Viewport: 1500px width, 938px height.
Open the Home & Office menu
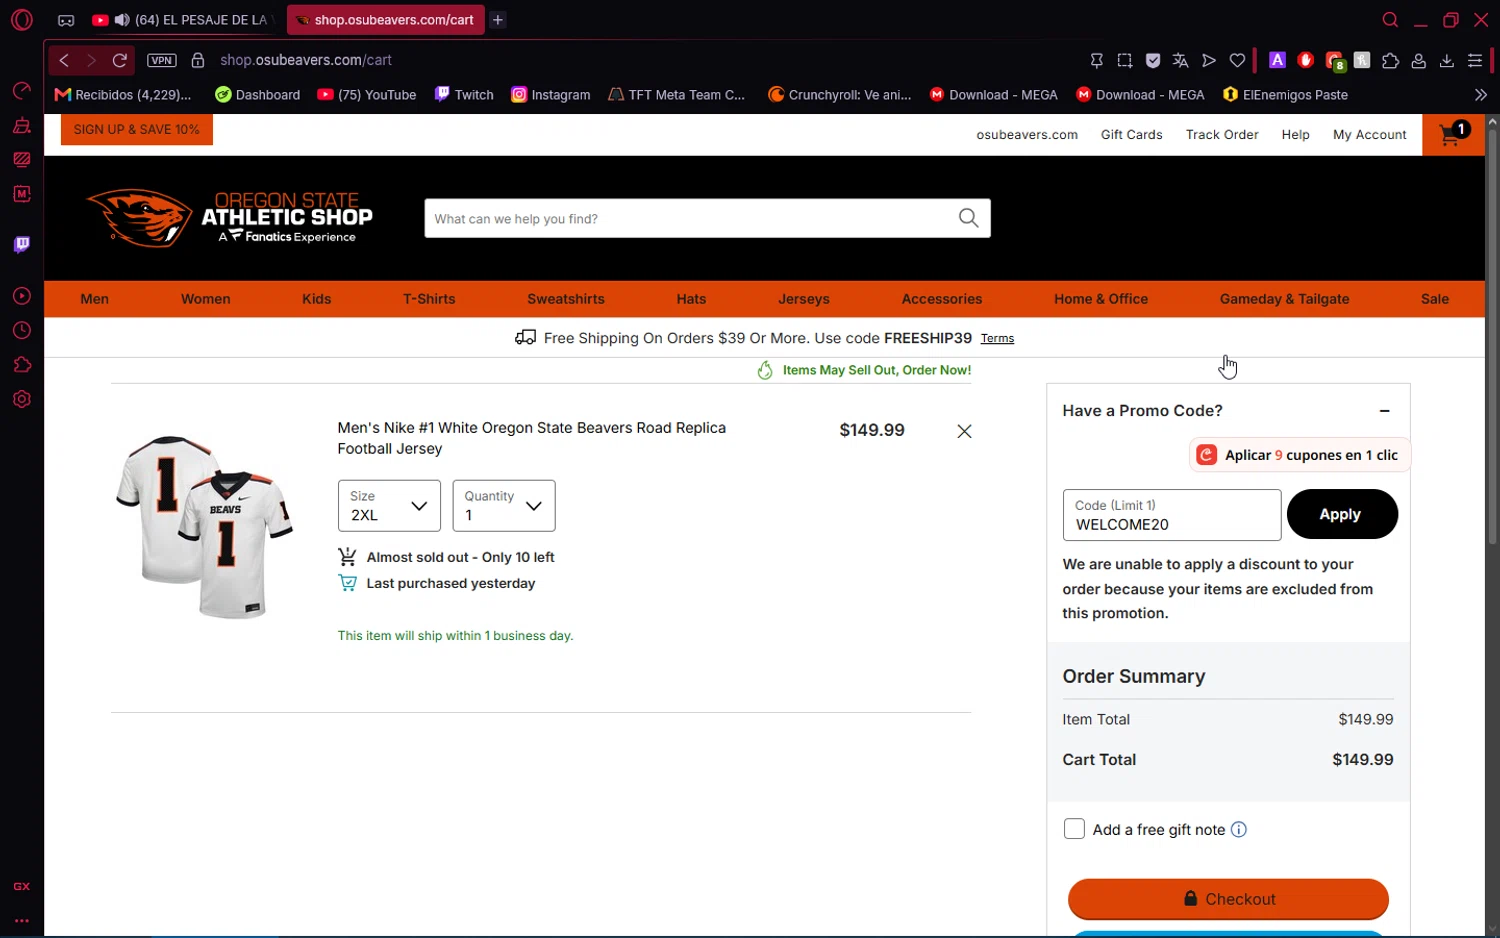1101,299
